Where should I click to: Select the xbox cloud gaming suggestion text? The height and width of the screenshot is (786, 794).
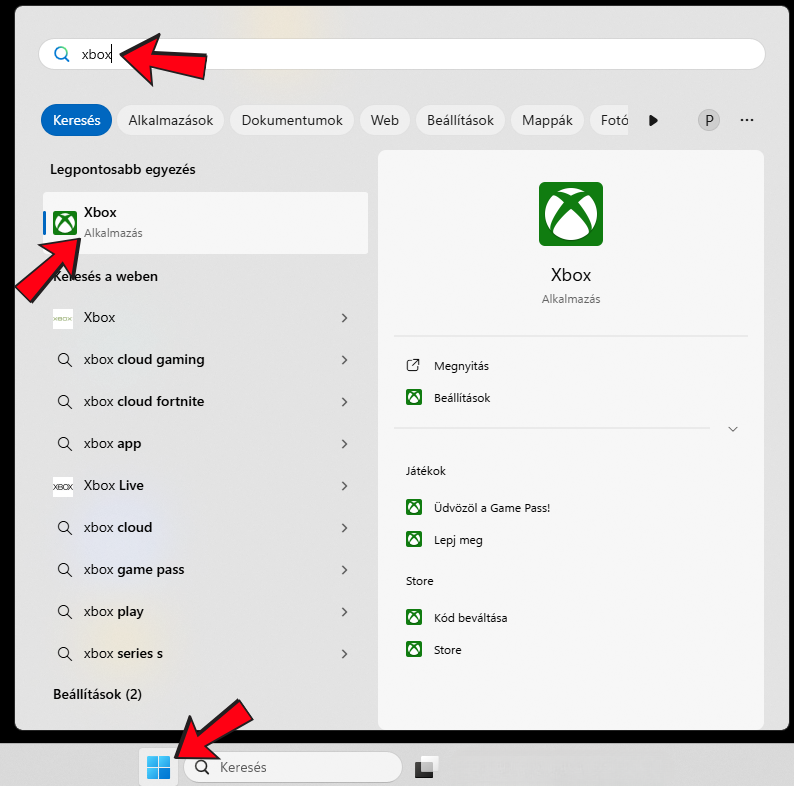[x=144, y=360]
